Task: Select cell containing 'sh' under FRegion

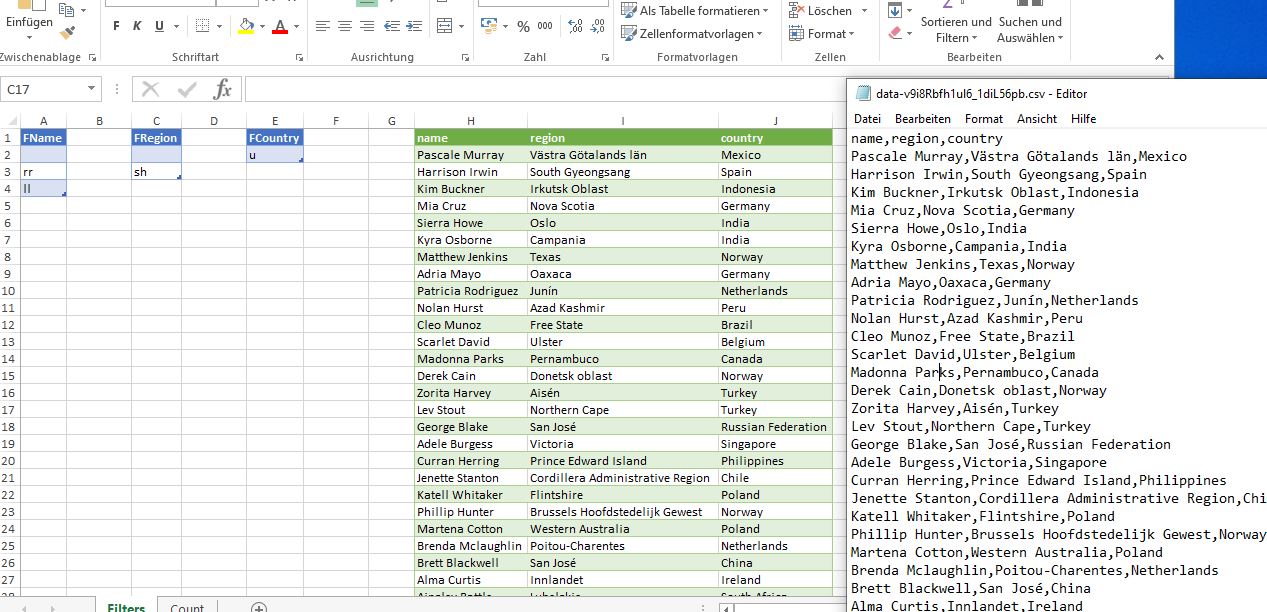Action: [157, 172]
